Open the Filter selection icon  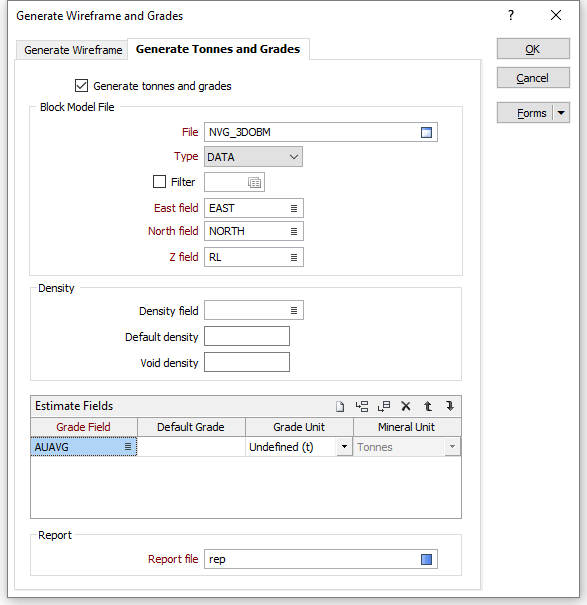coord(254,183)
